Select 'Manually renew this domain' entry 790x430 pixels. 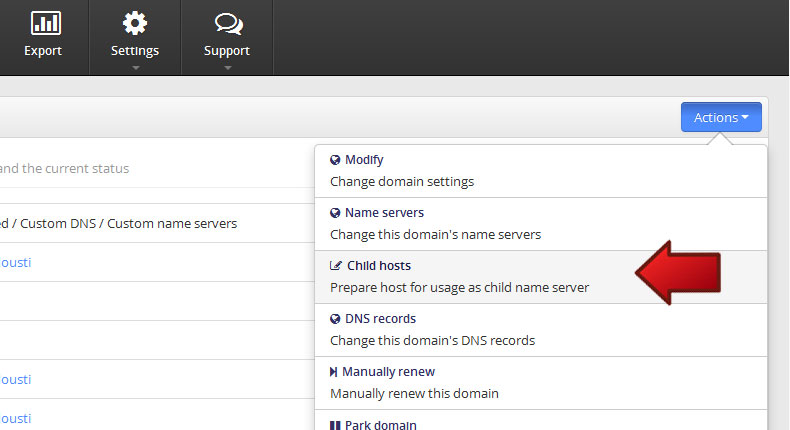414,393
